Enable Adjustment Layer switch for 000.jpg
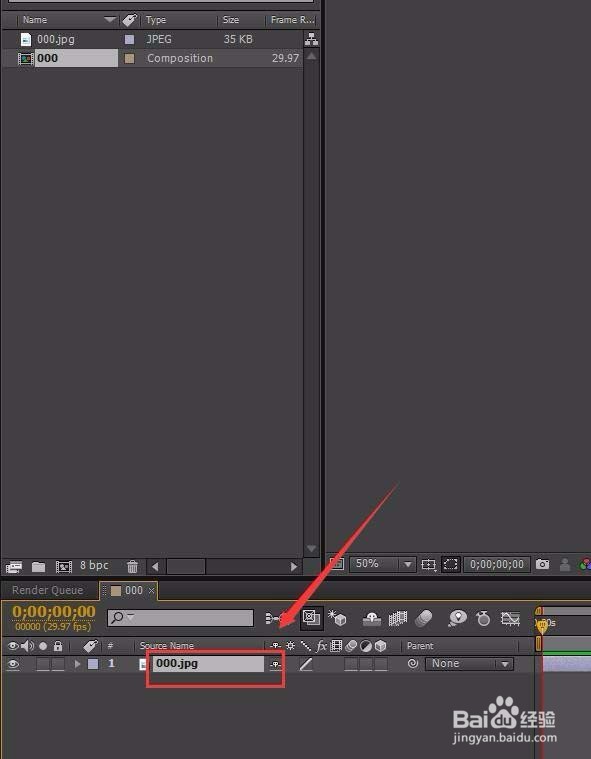Image resolution: width=591 pixels, height=759 pixels. pyautogui.click(x=366, y=664)
